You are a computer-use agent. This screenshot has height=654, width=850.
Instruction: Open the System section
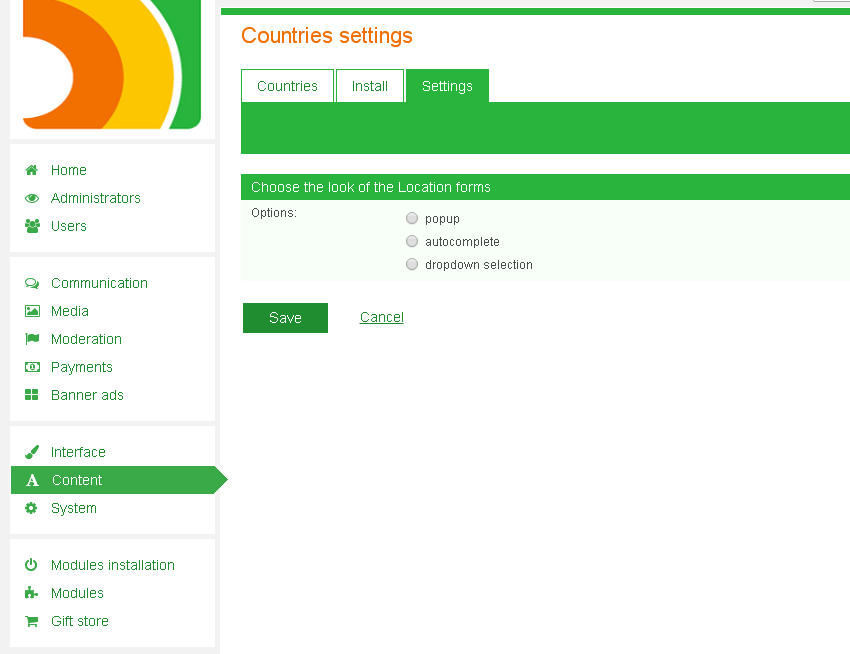tap(74, 508)
